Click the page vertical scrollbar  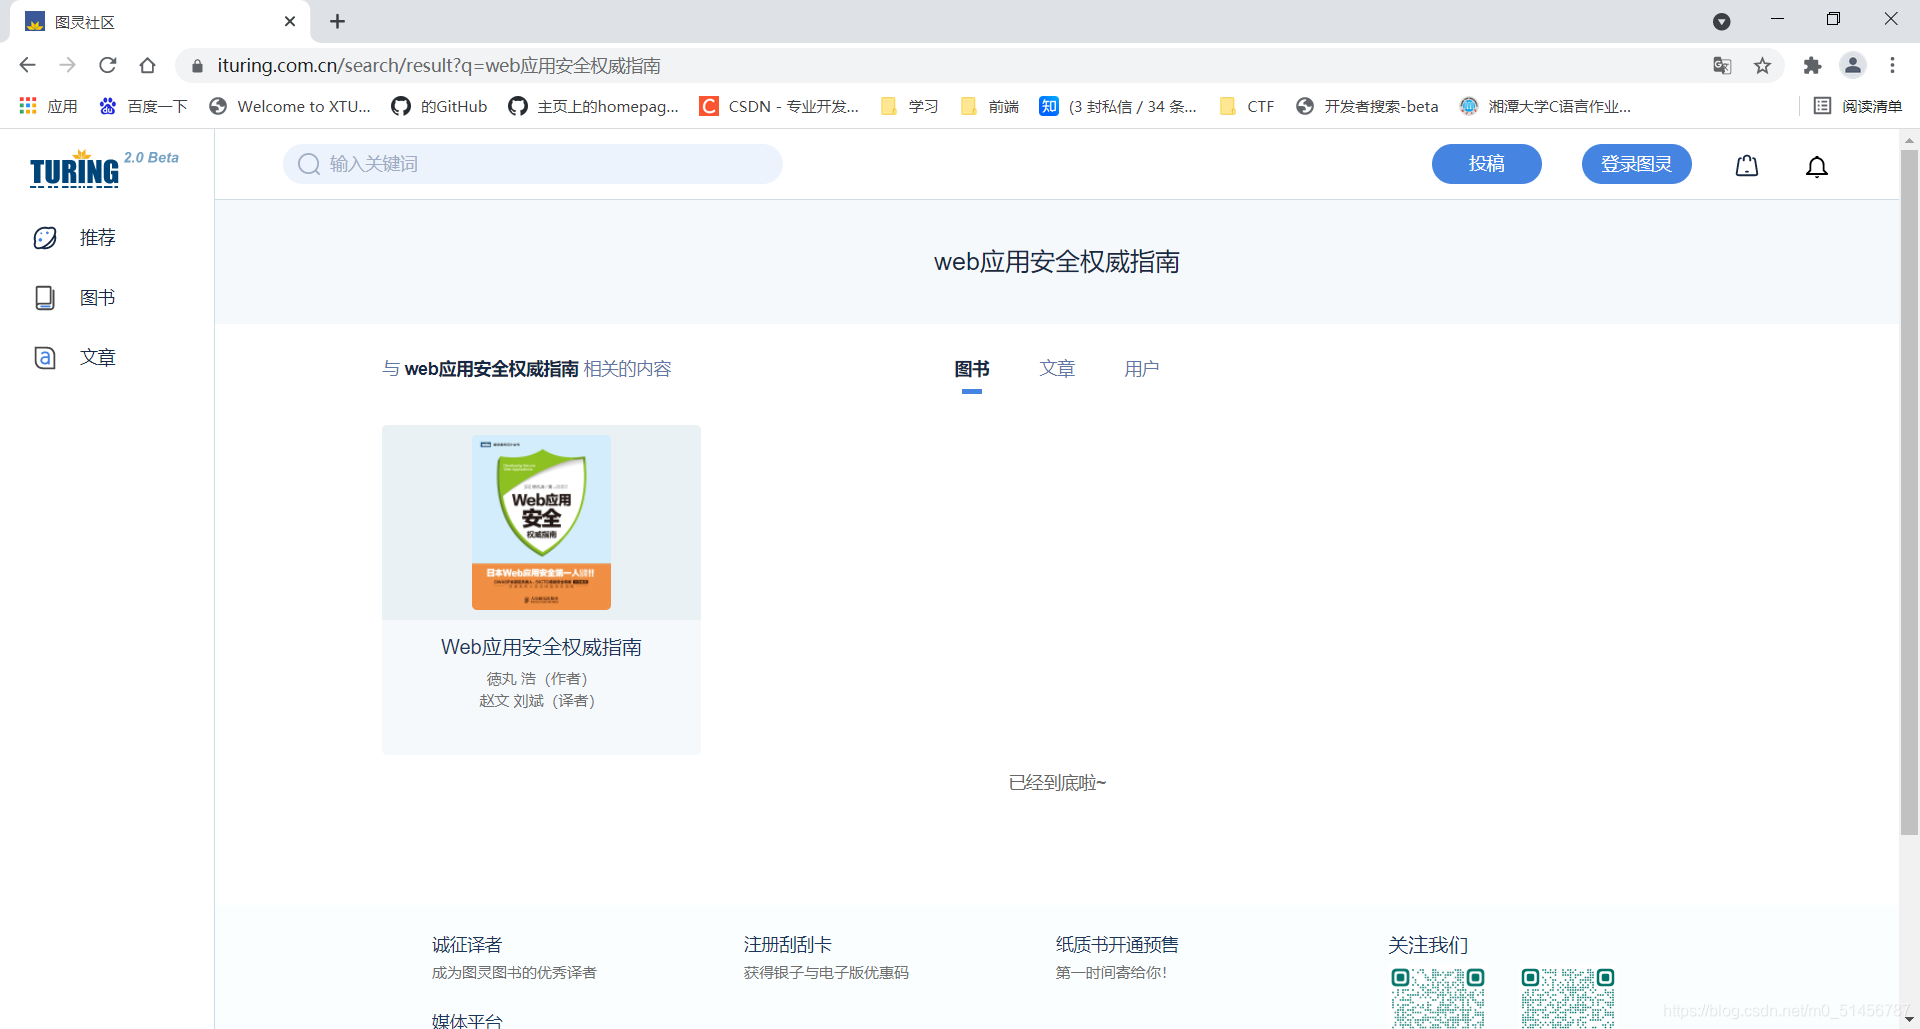[x=1909, y=490]
